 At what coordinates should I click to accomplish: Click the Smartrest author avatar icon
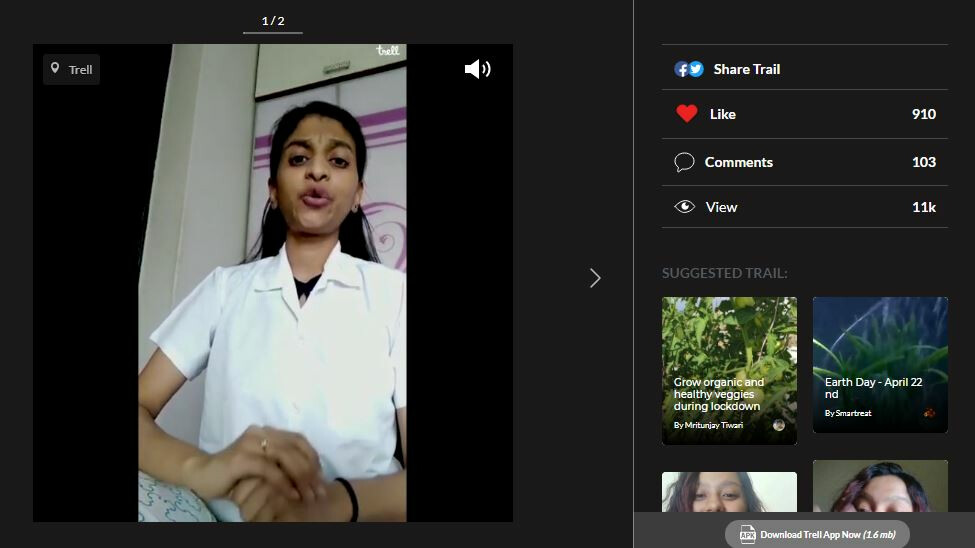point(930,413)
